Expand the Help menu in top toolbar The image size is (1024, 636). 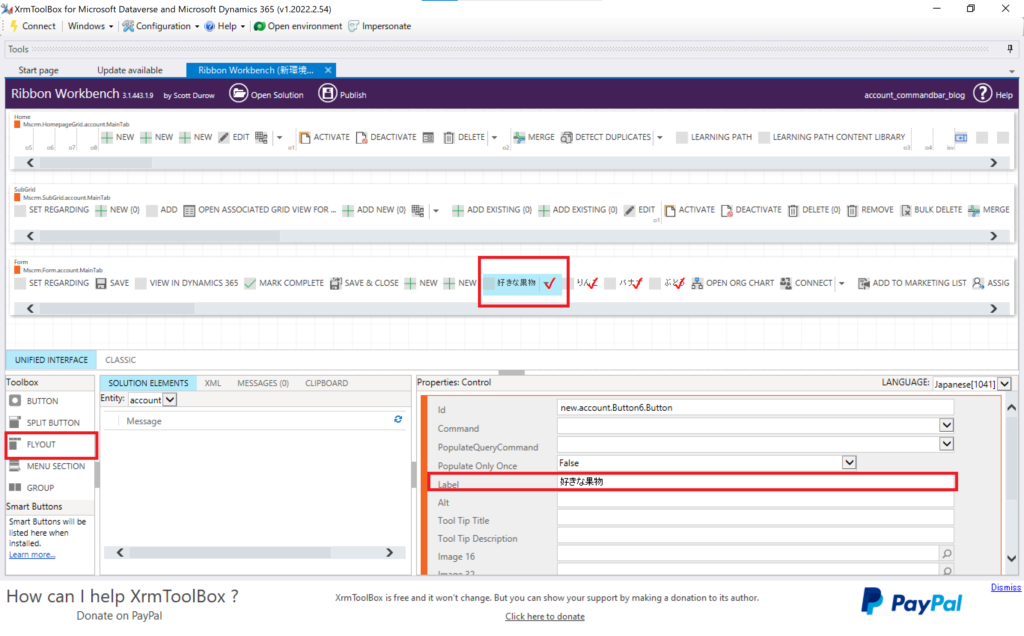(x=225, y=26)
